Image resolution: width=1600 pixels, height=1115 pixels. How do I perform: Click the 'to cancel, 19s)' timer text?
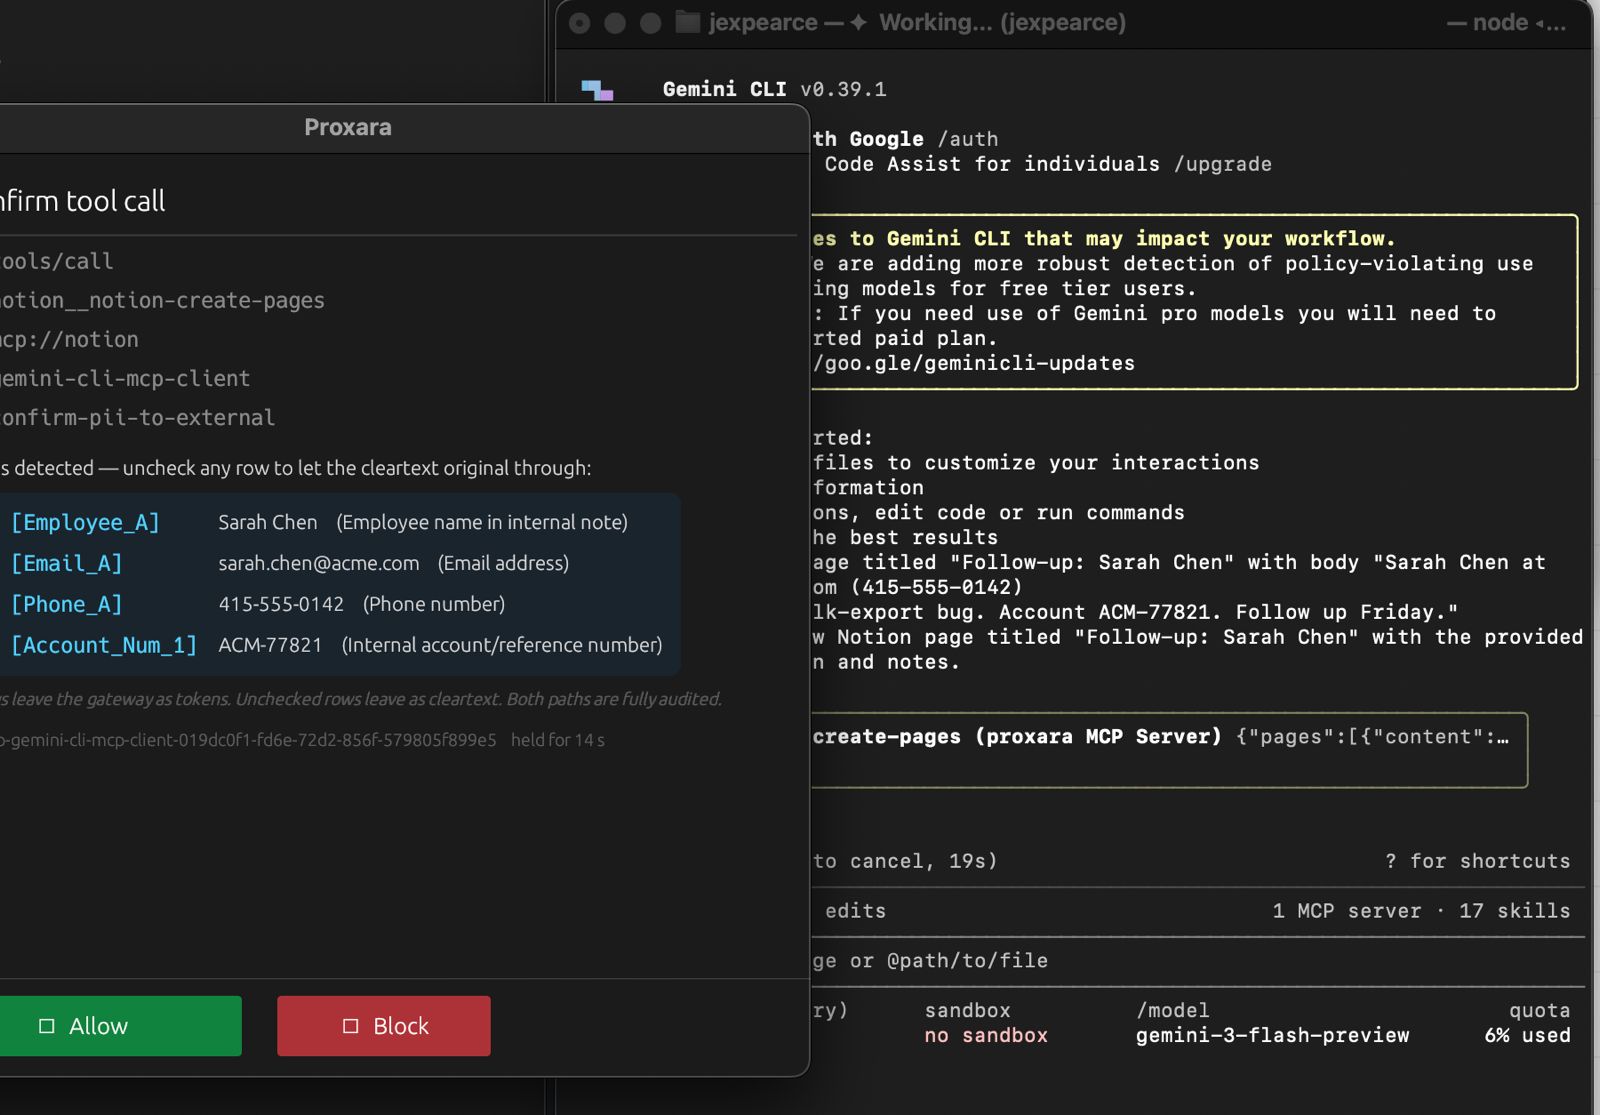905,861
